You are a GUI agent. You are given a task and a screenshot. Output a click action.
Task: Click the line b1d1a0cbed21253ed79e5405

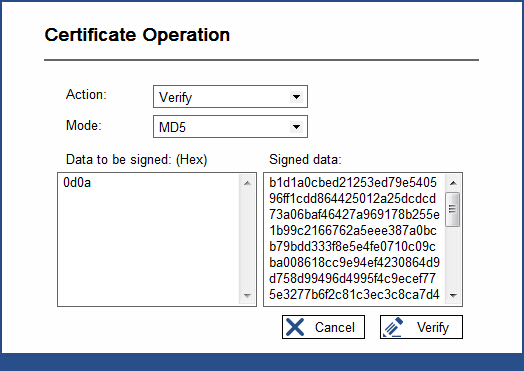click(x=353, y=182)
